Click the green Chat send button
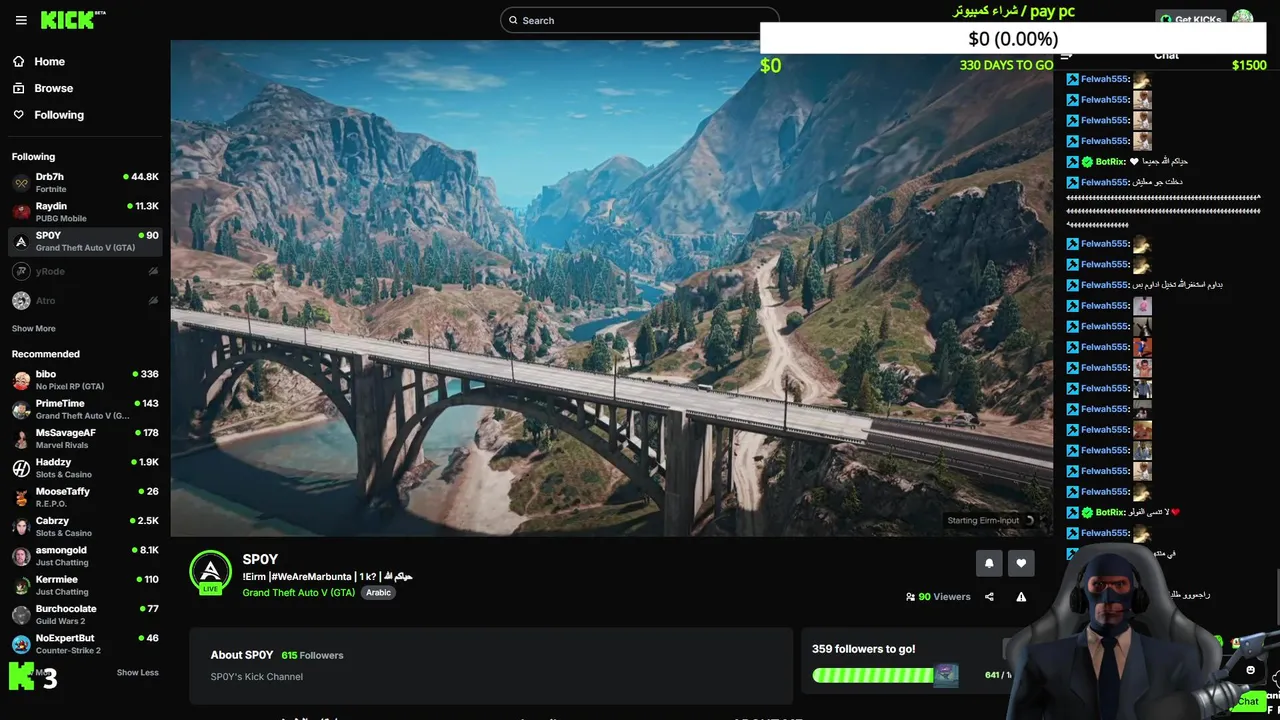Screen dimensions: 1280x720 point(1247,701)
